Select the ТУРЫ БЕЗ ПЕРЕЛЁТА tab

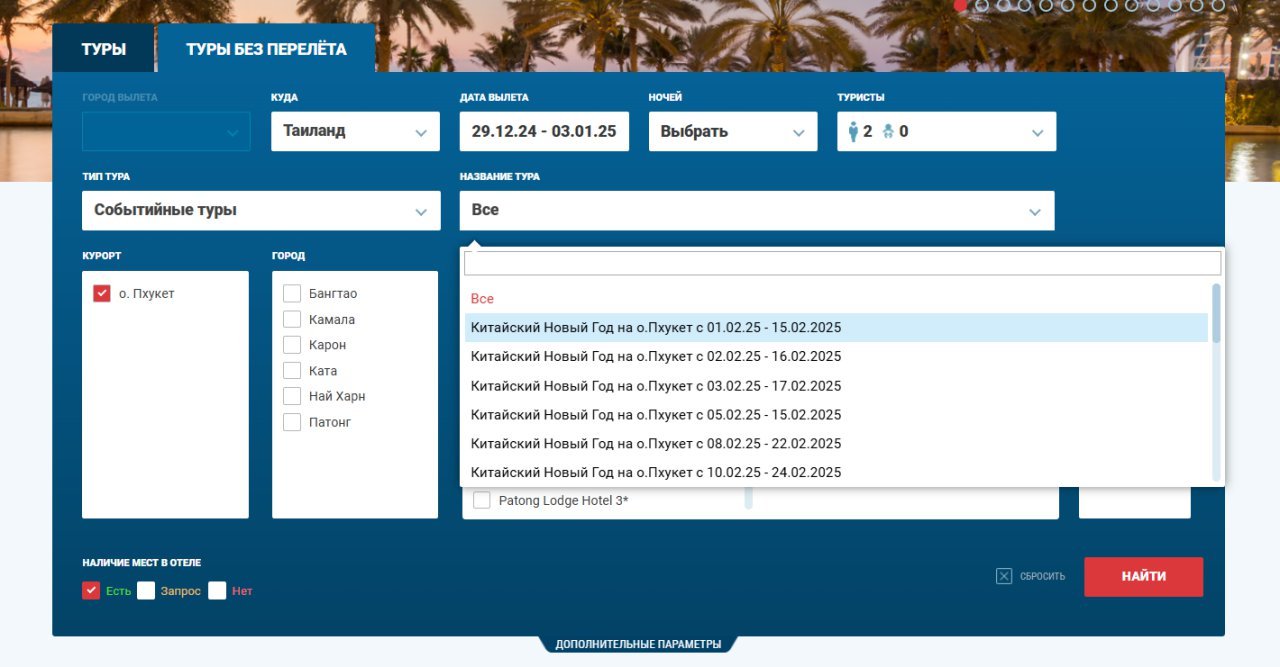(x=266, y=49)
